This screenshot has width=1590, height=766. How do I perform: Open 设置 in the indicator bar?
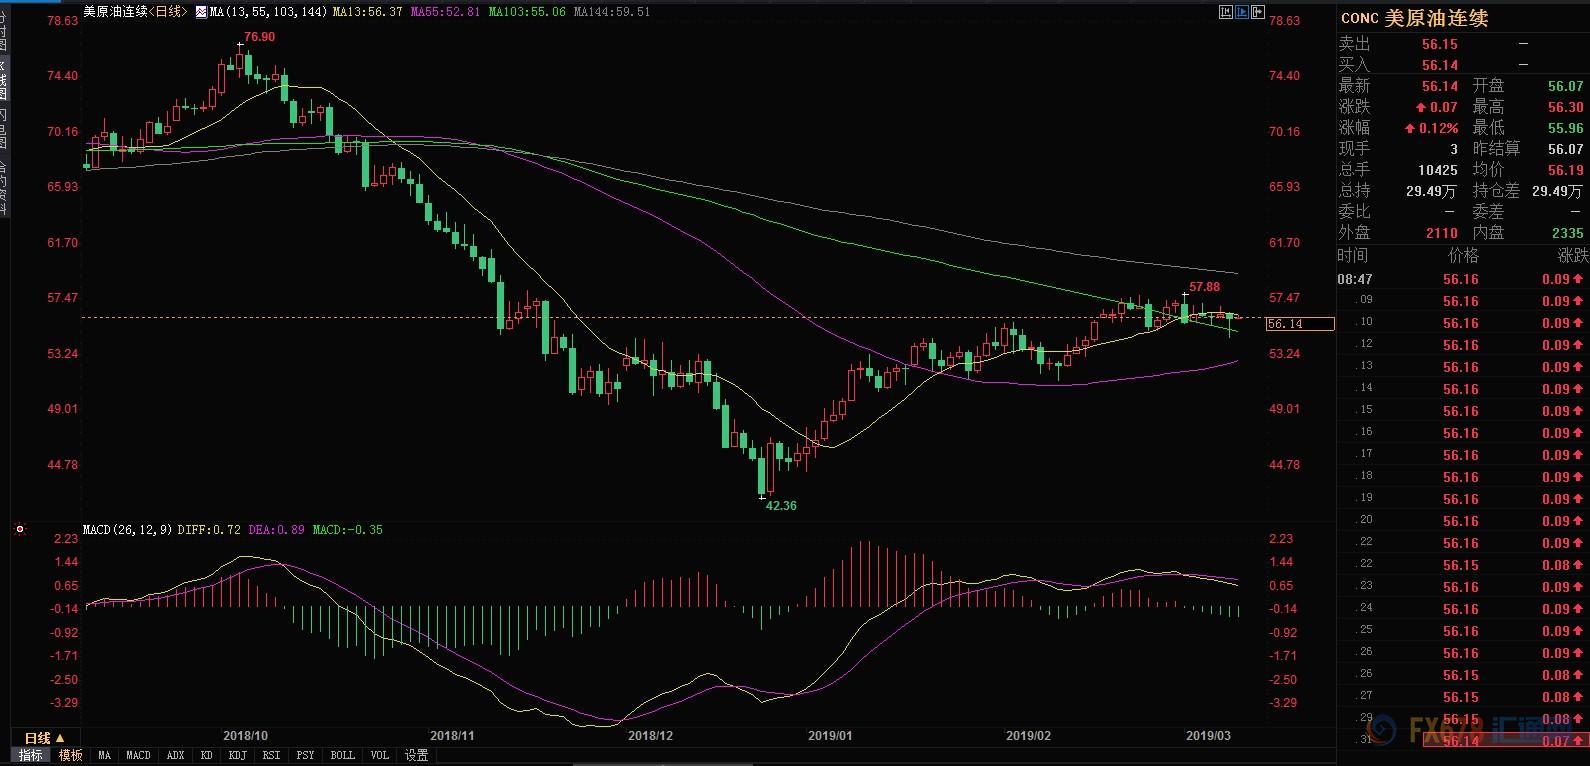(416, 755)
